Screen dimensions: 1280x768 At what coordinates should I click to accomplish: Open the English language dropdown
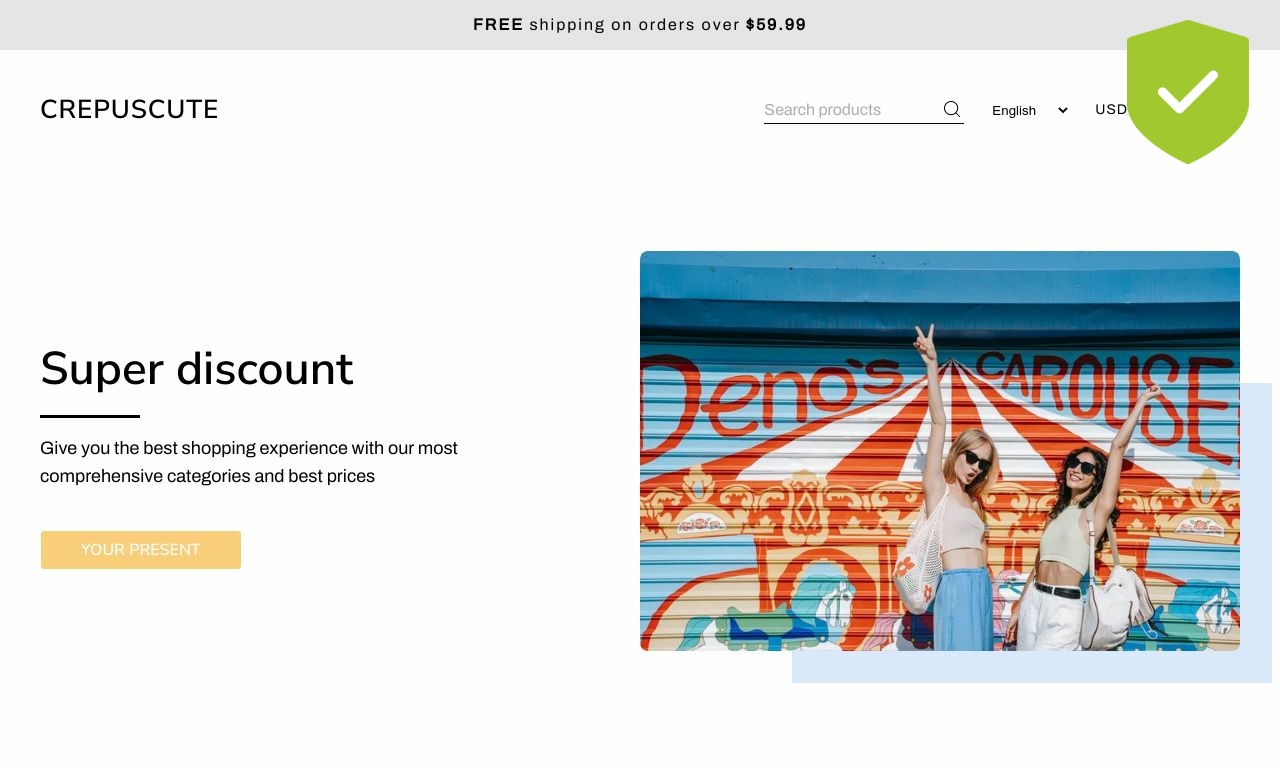(x=1030, y=110)
